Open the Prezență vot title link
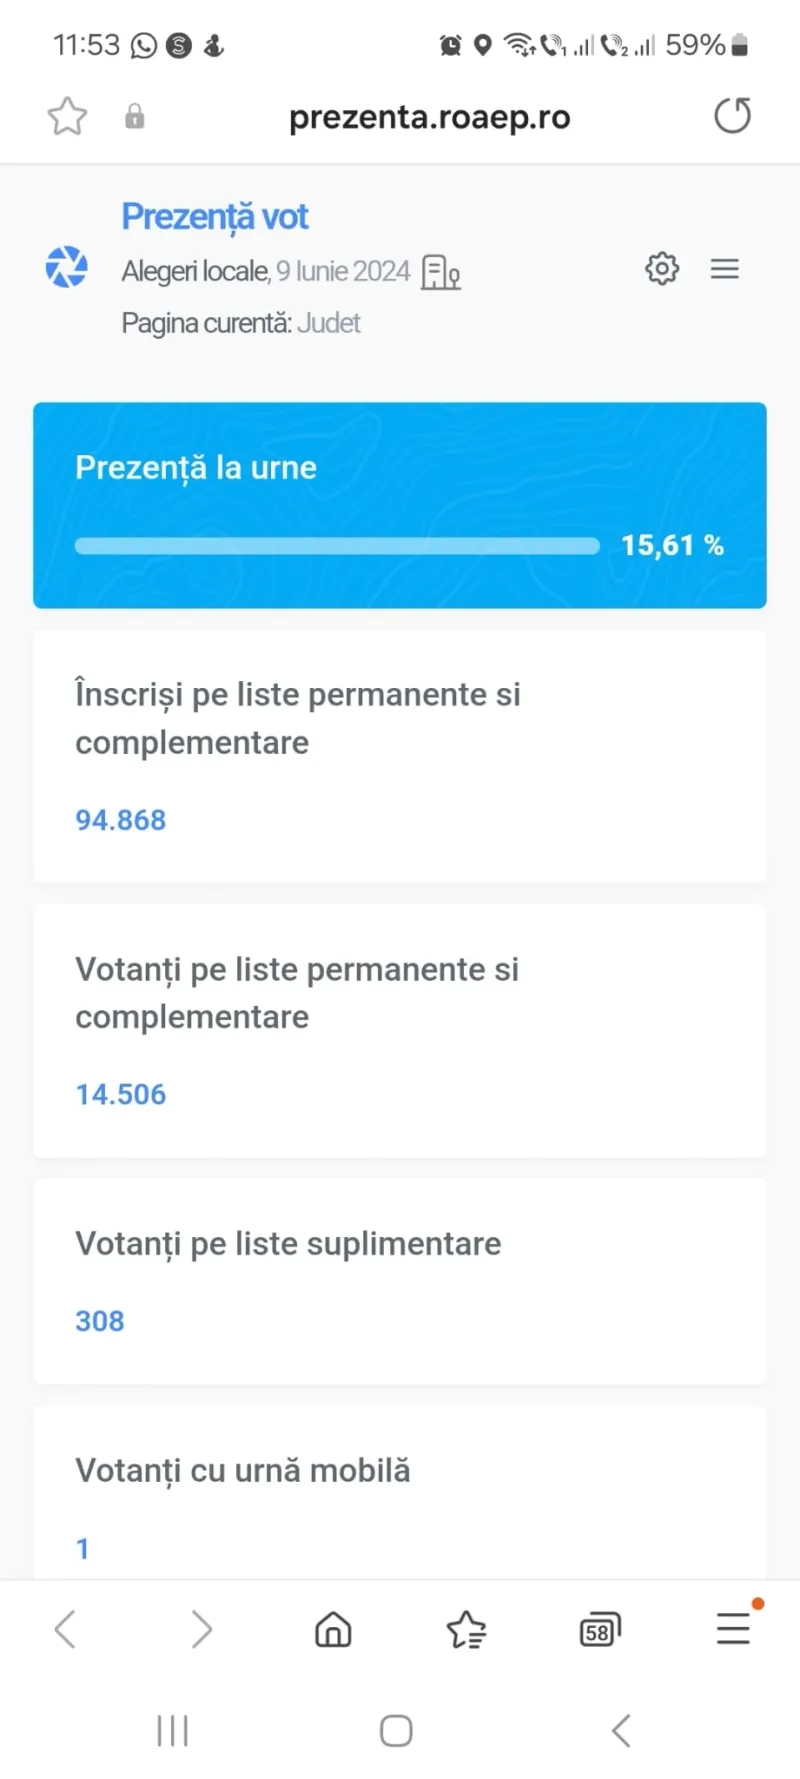 tap(215, 217)
